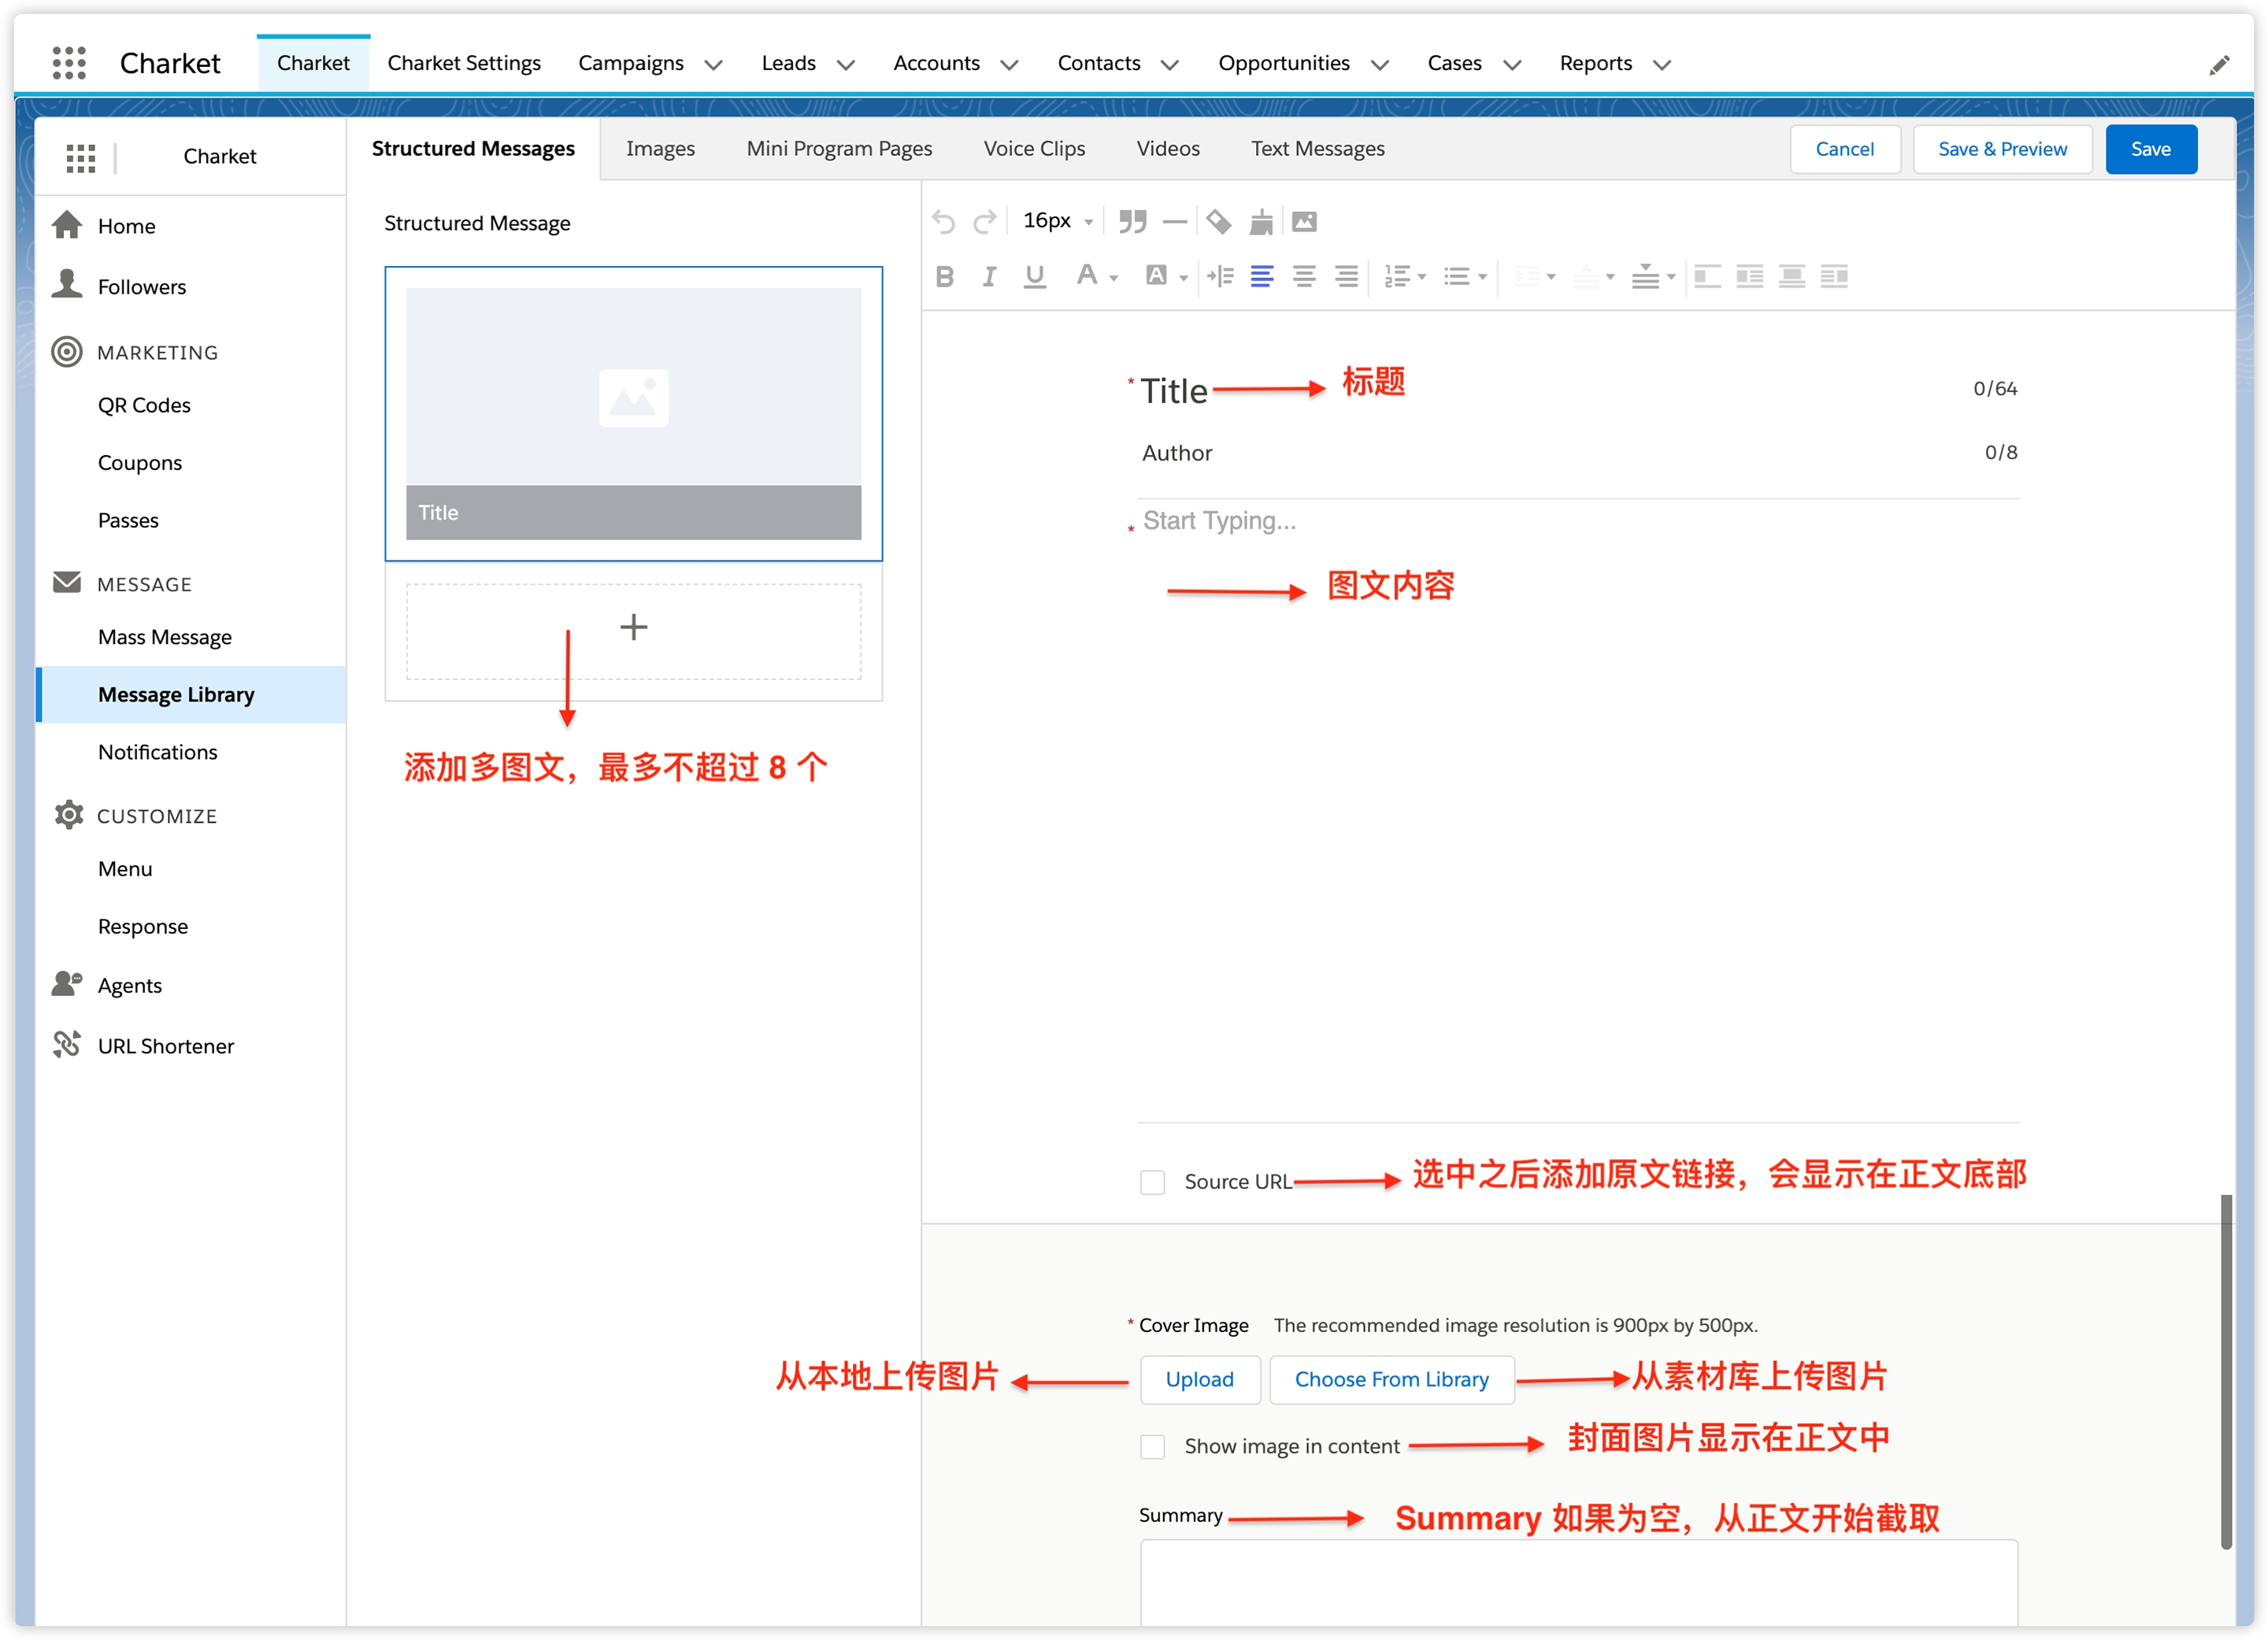Click the editor vertical scrollbar
This screenshot has height=1640, width=2268.
coord(2226,1372)
